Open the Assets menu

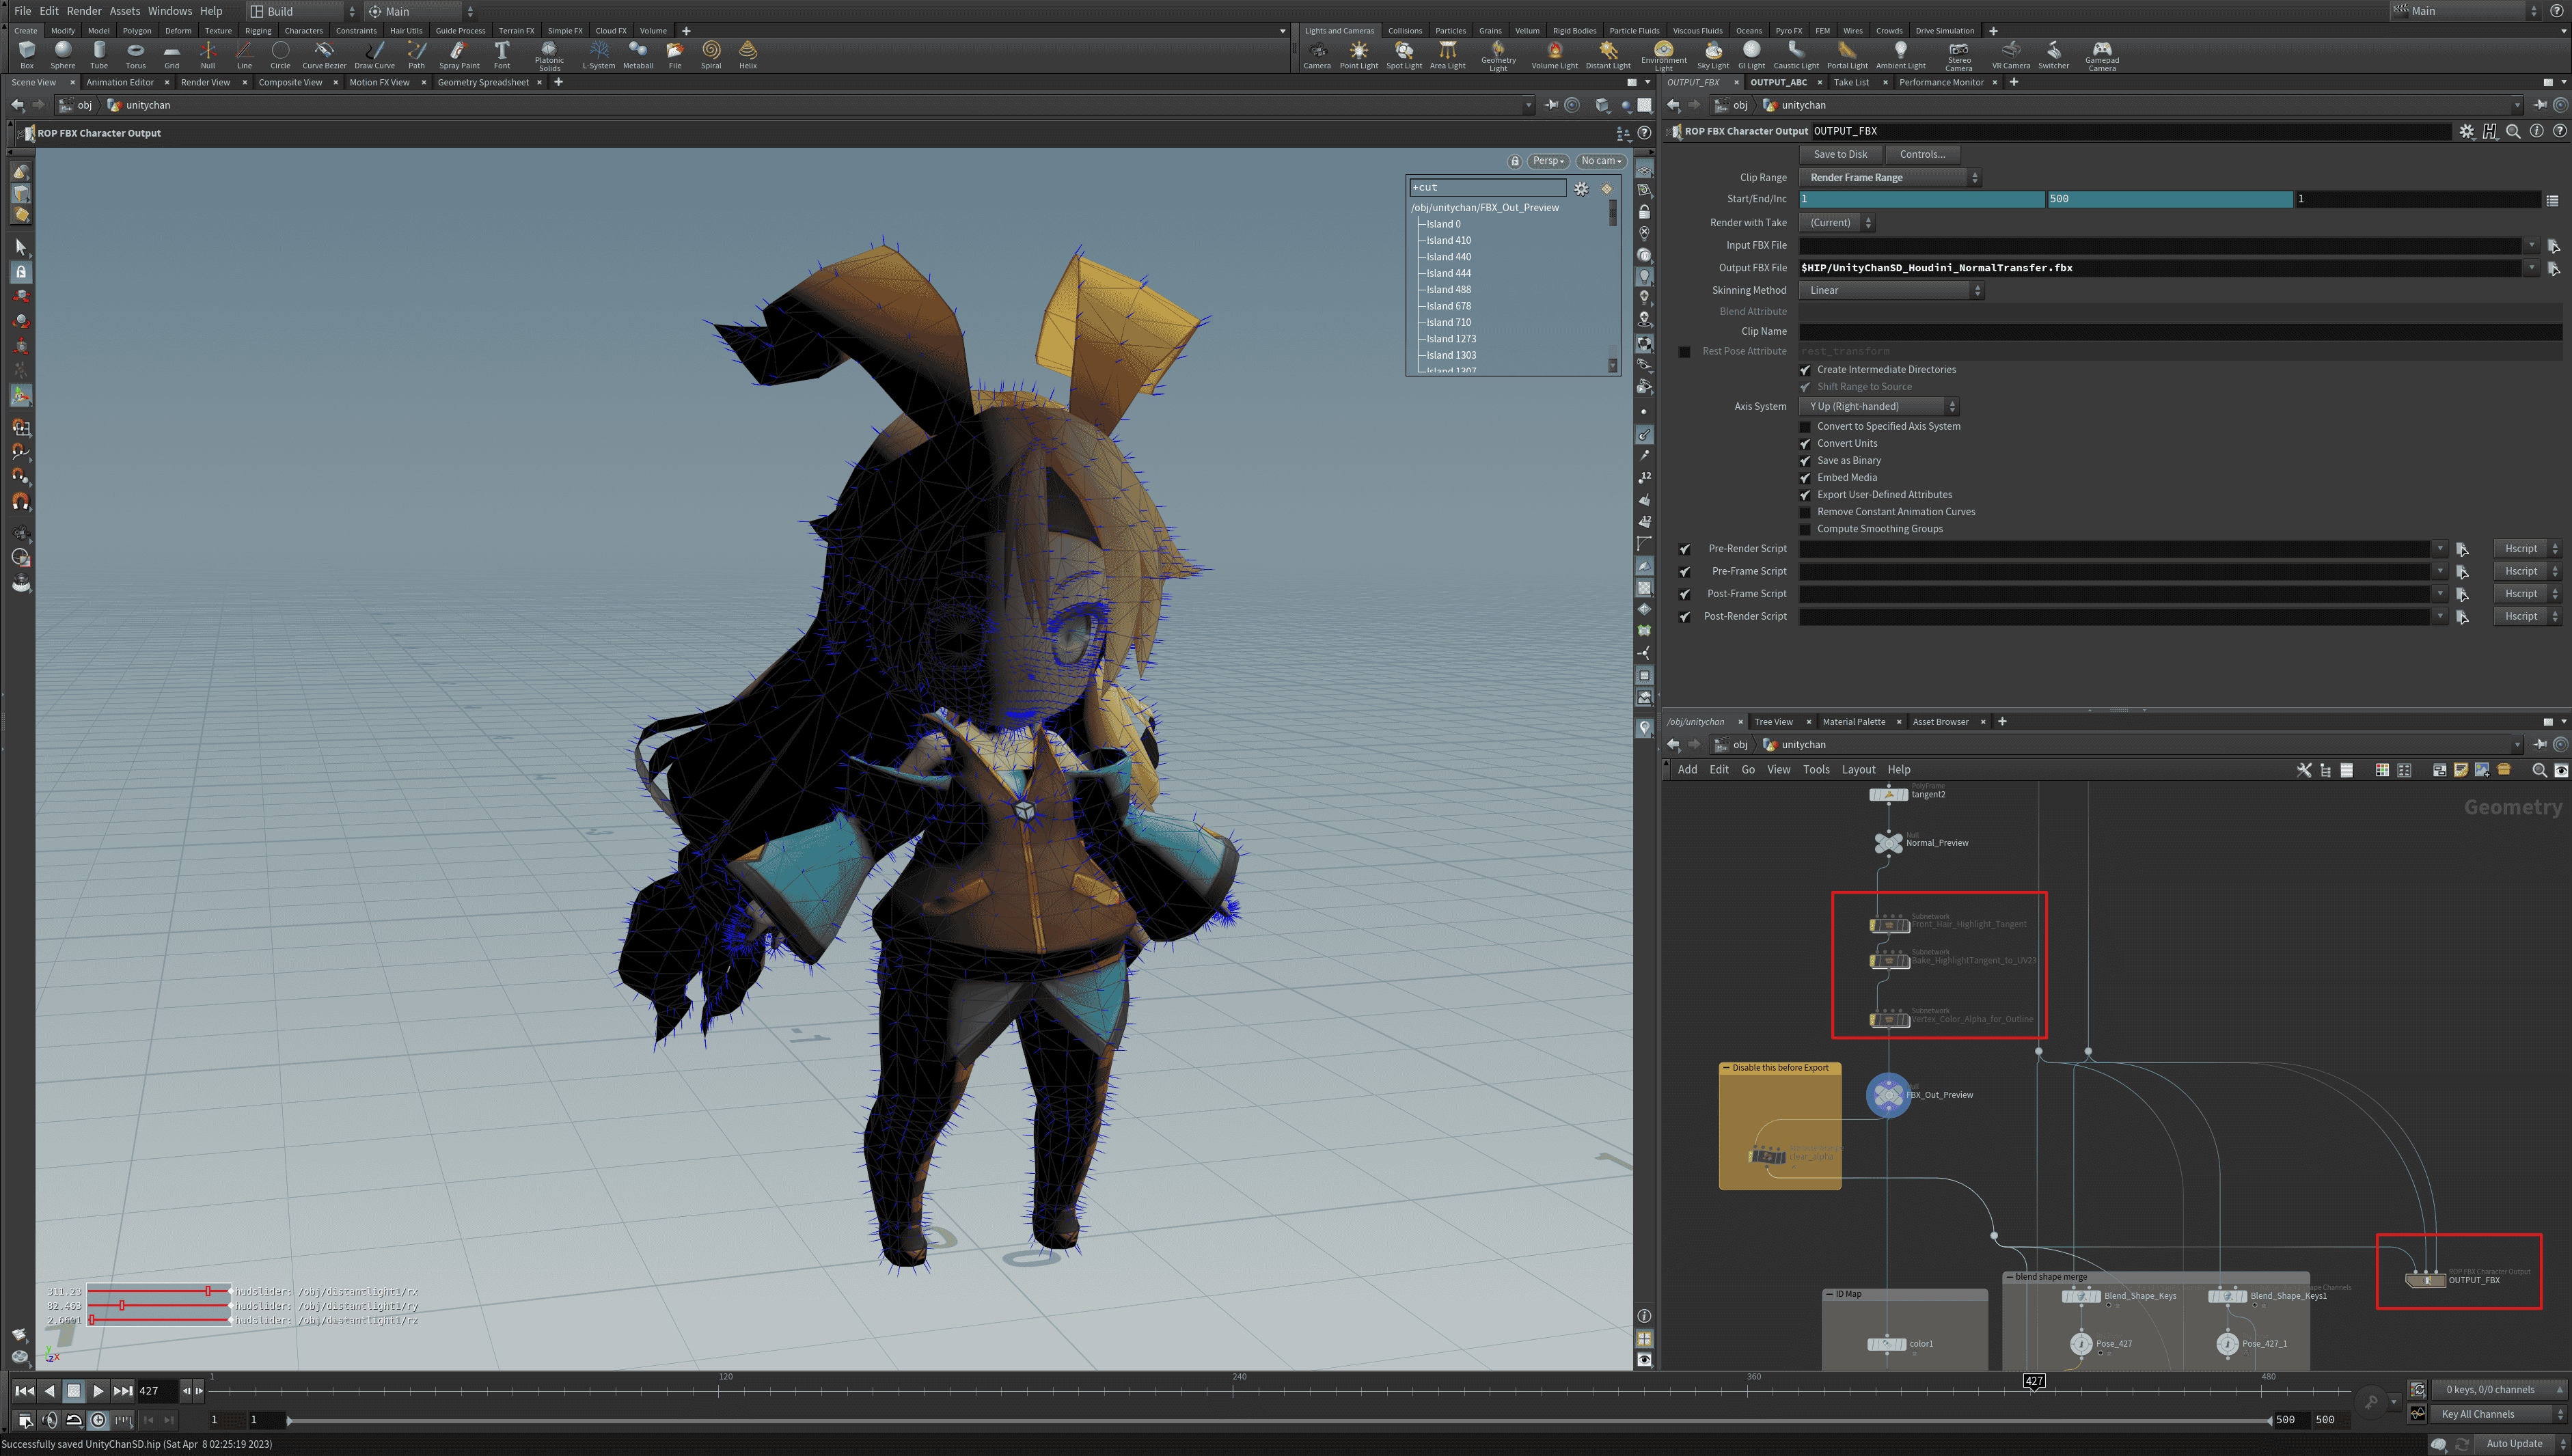pos(124,11)
